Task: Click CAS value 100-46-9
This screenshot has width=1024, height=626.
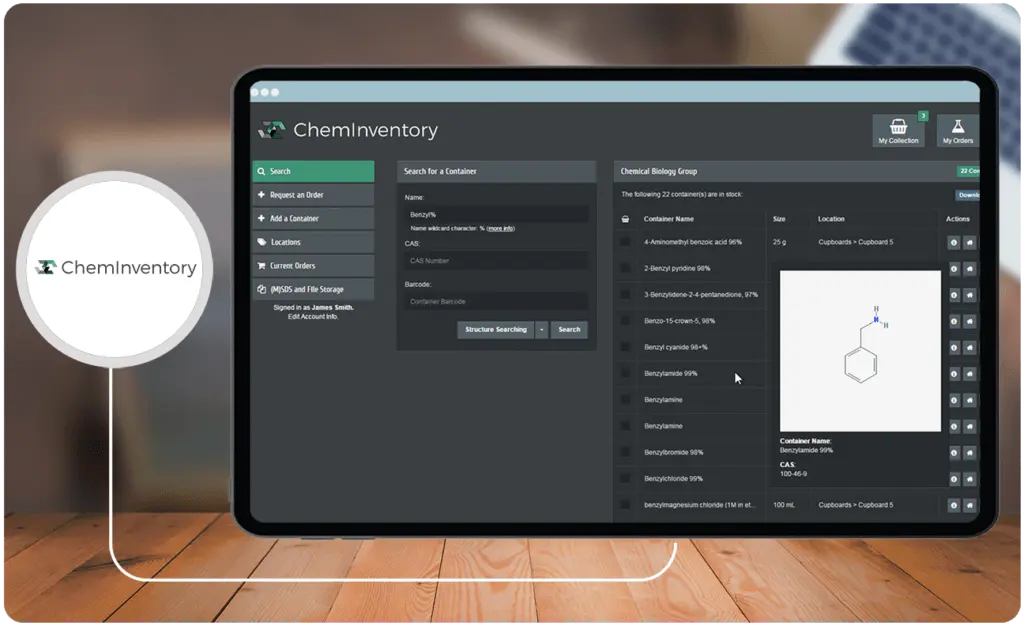Action: pos(793,474)
